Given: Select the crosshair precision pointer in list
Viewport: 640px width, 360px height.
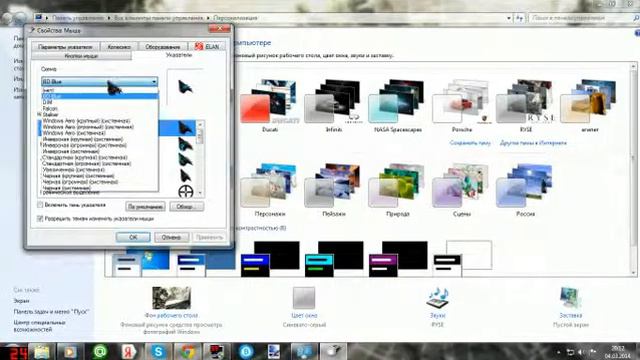Looking at the screenshot, I should (x=186, y=191).
